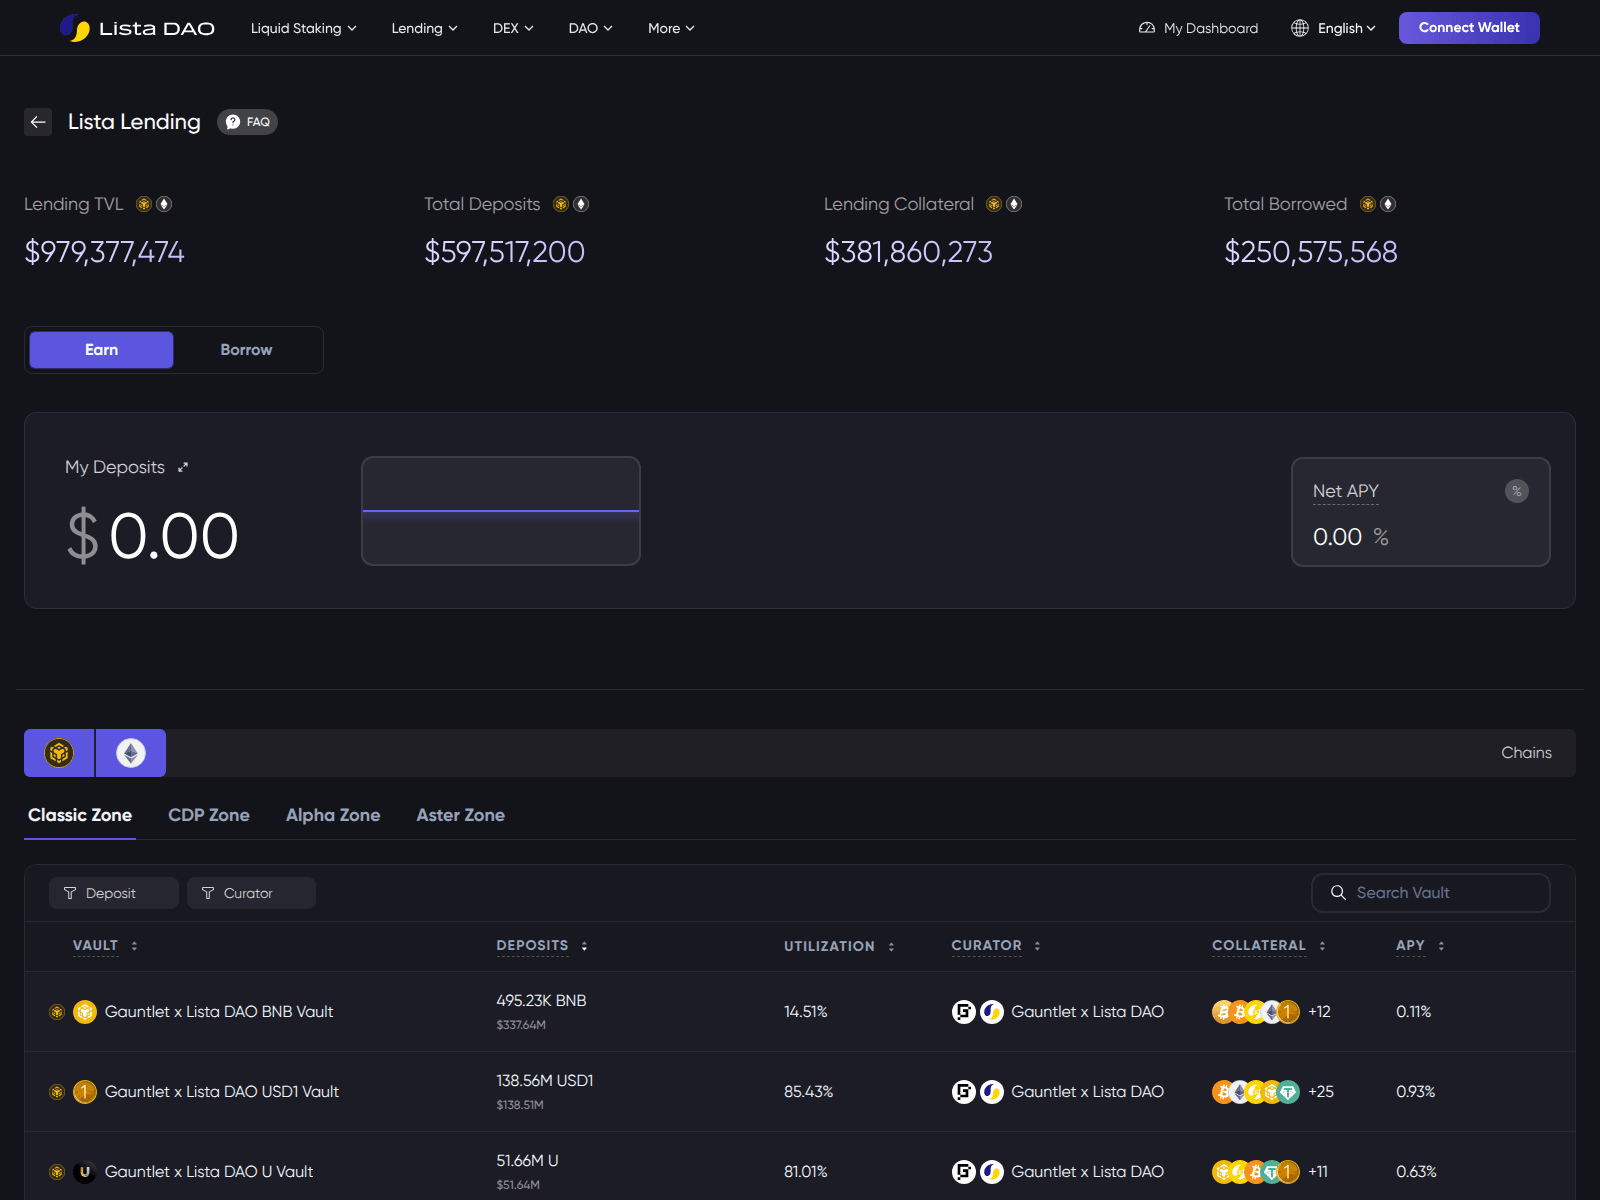Click the BNB Vault curator Gauntlet icon

click(x=963, y=1012)
